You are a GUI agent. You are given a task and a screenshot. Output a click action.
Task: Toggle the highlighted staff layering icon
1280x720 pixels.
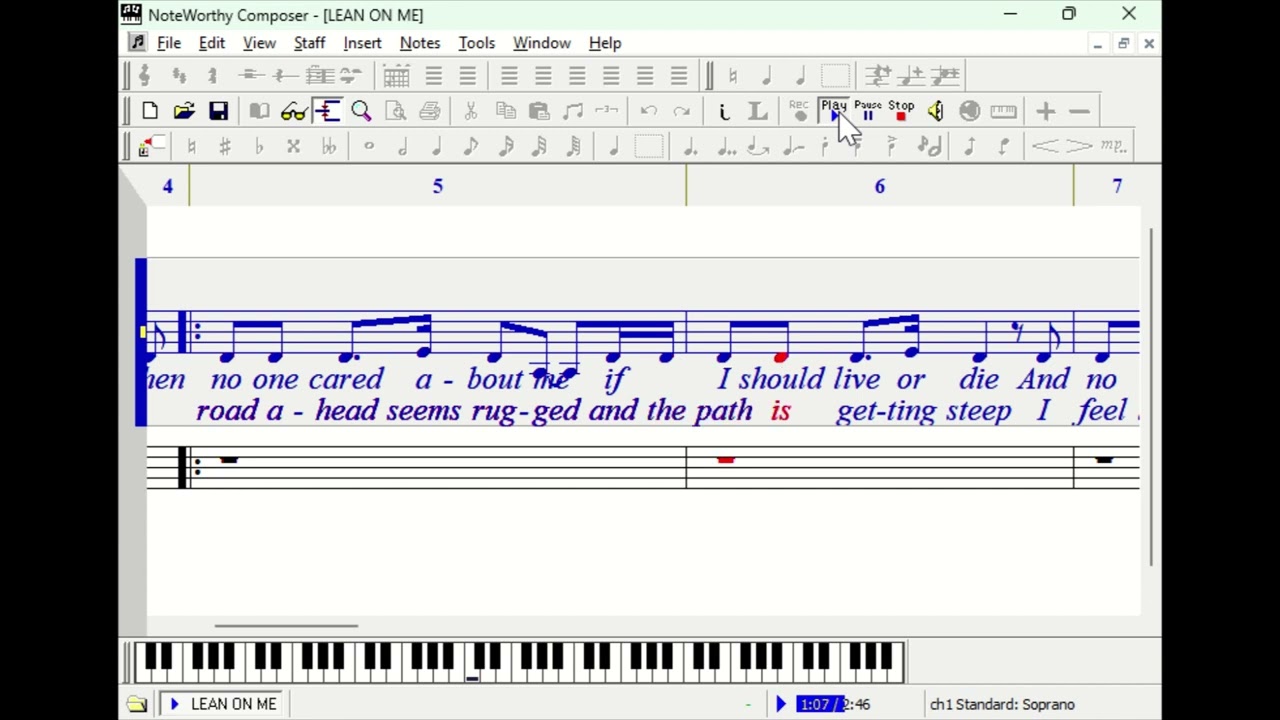(327, 111)
